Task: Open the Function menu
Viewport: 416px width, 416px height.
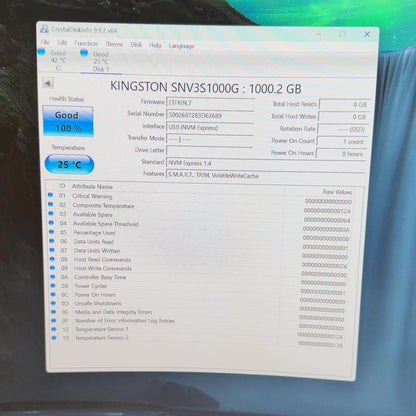Action: [x=86, y=43]
